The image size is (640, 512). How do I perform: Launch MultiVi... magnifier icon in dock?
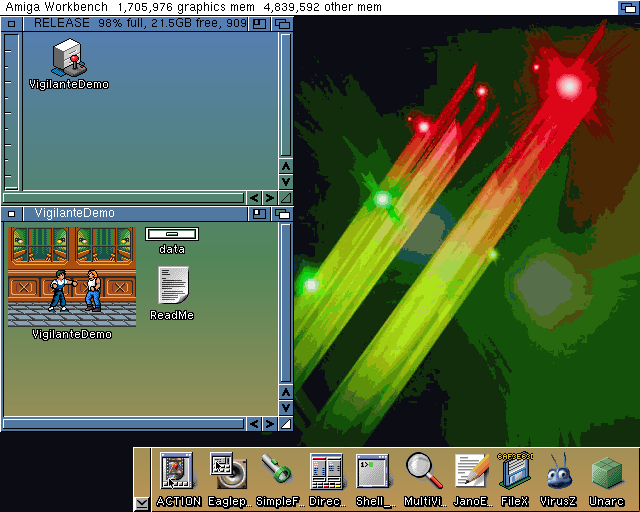tap(424, 471)
